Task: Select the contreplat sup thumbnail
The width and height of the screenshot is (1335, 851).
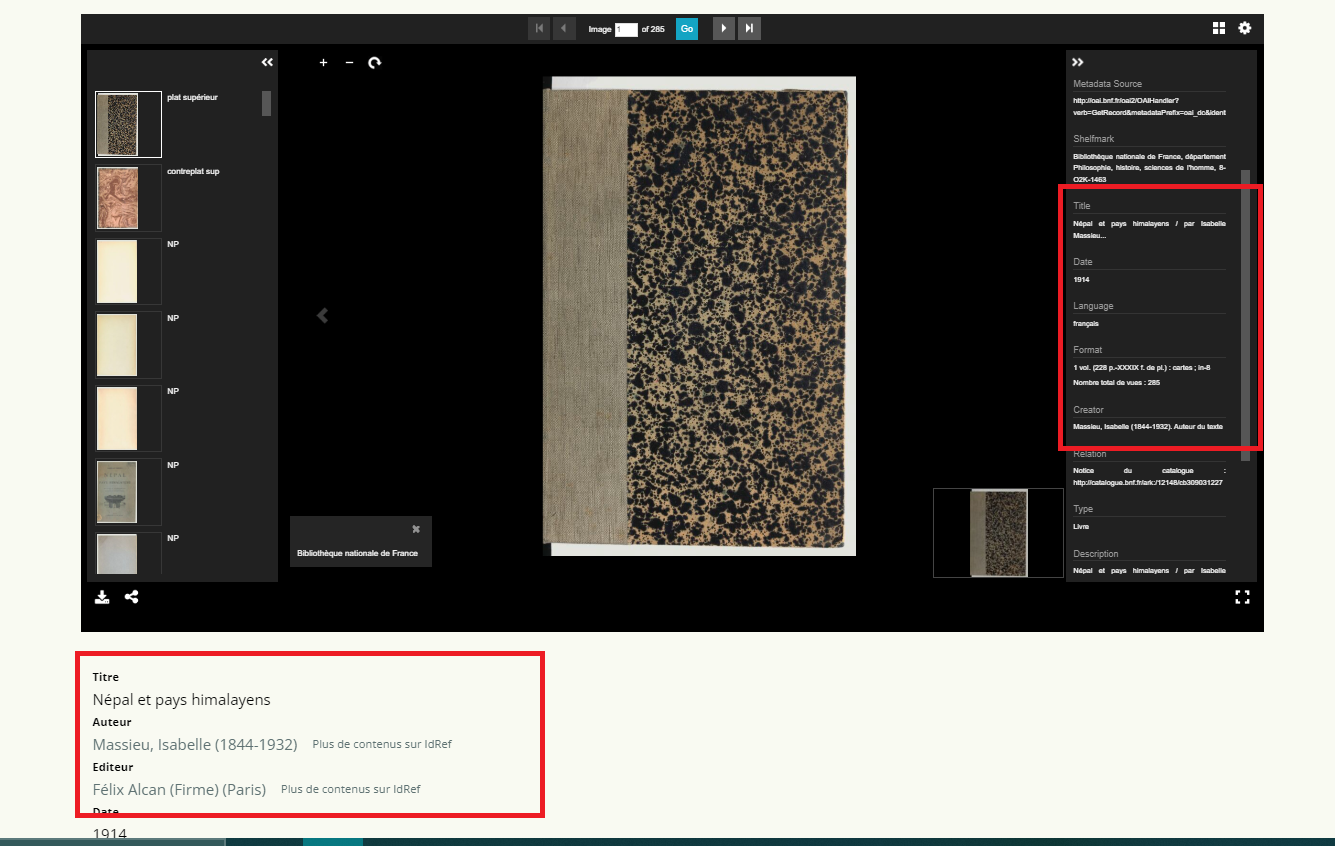Action: click(x=118, y=198)
